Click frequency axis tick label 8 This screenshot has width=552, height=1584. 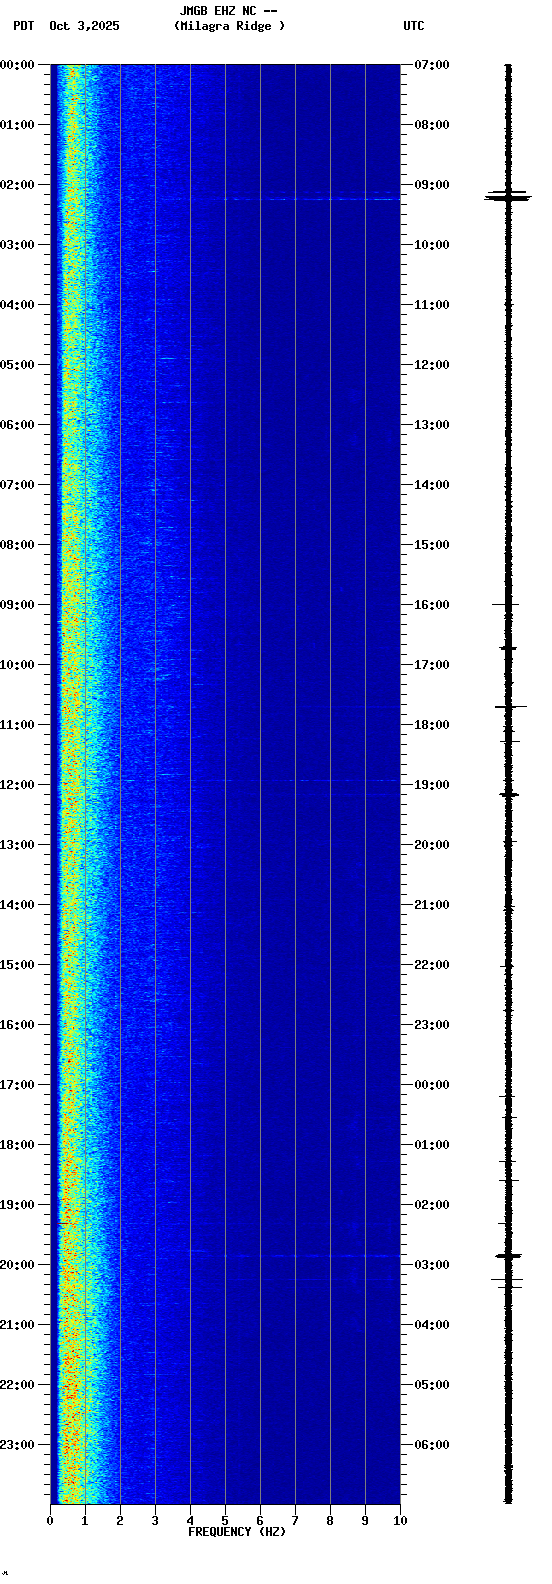tap(330, 1521)
